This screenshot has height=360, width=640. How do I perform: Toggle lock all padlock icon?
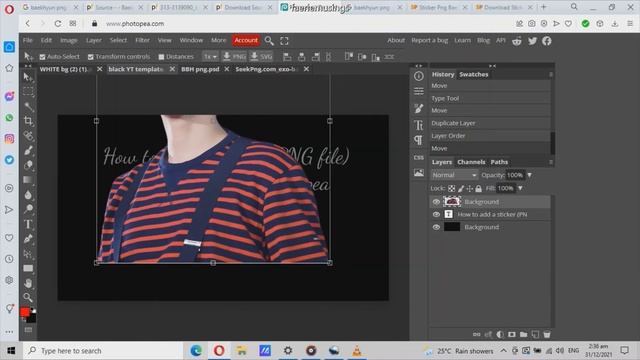[x=478, y=188]
